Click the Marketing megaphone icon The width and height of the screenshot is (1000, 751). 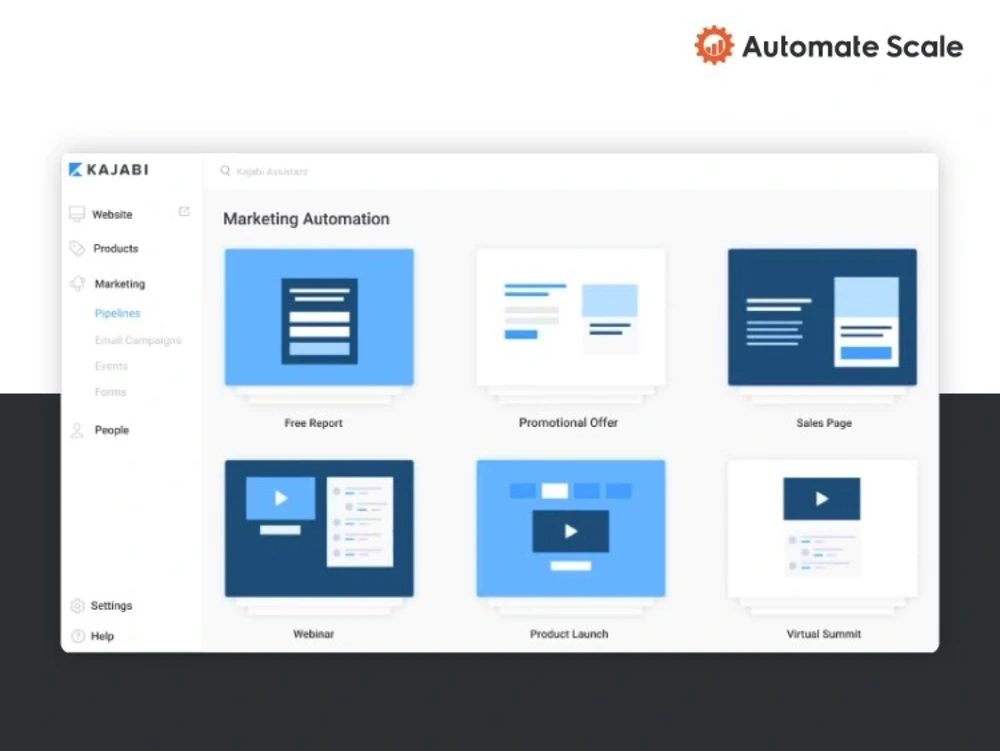click(77, 284)
